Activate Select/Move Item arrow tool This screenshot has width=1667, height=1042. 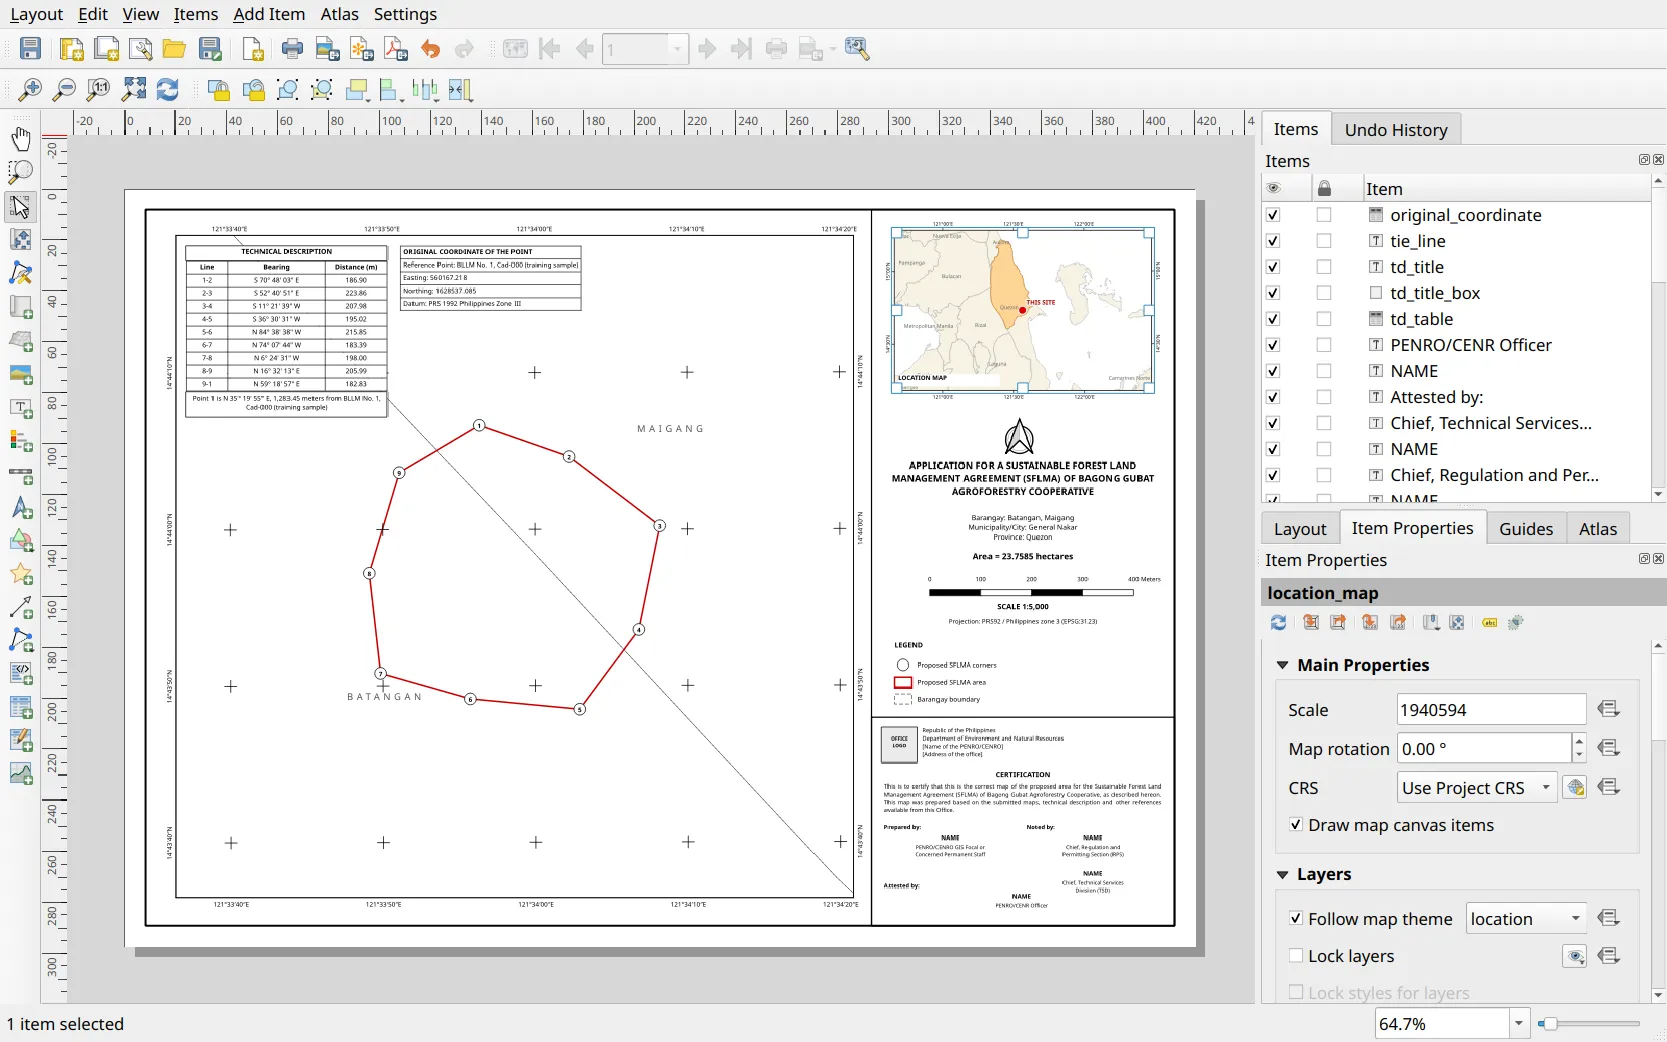pyautogui.click(x=20, y=206)
